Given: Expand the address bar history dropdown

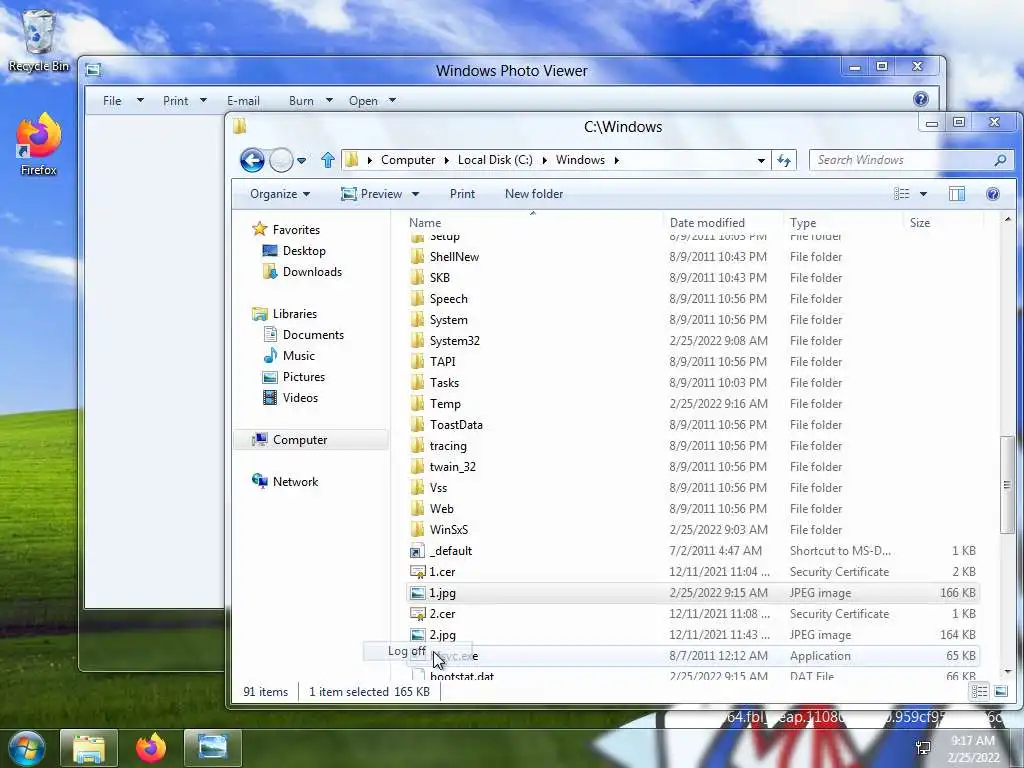Looking at the screenshot, I should point(761,161).
